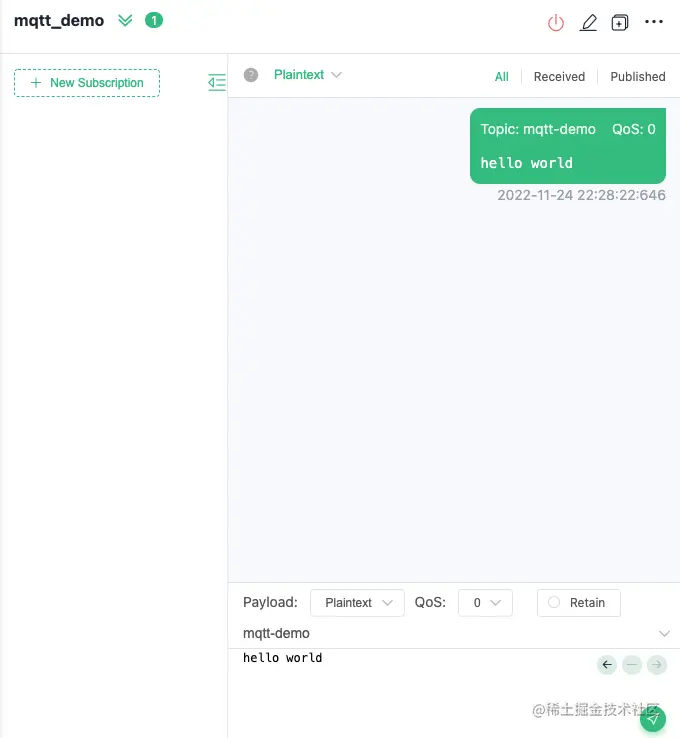Send message with green paper plane button

(x=653, y=719)
